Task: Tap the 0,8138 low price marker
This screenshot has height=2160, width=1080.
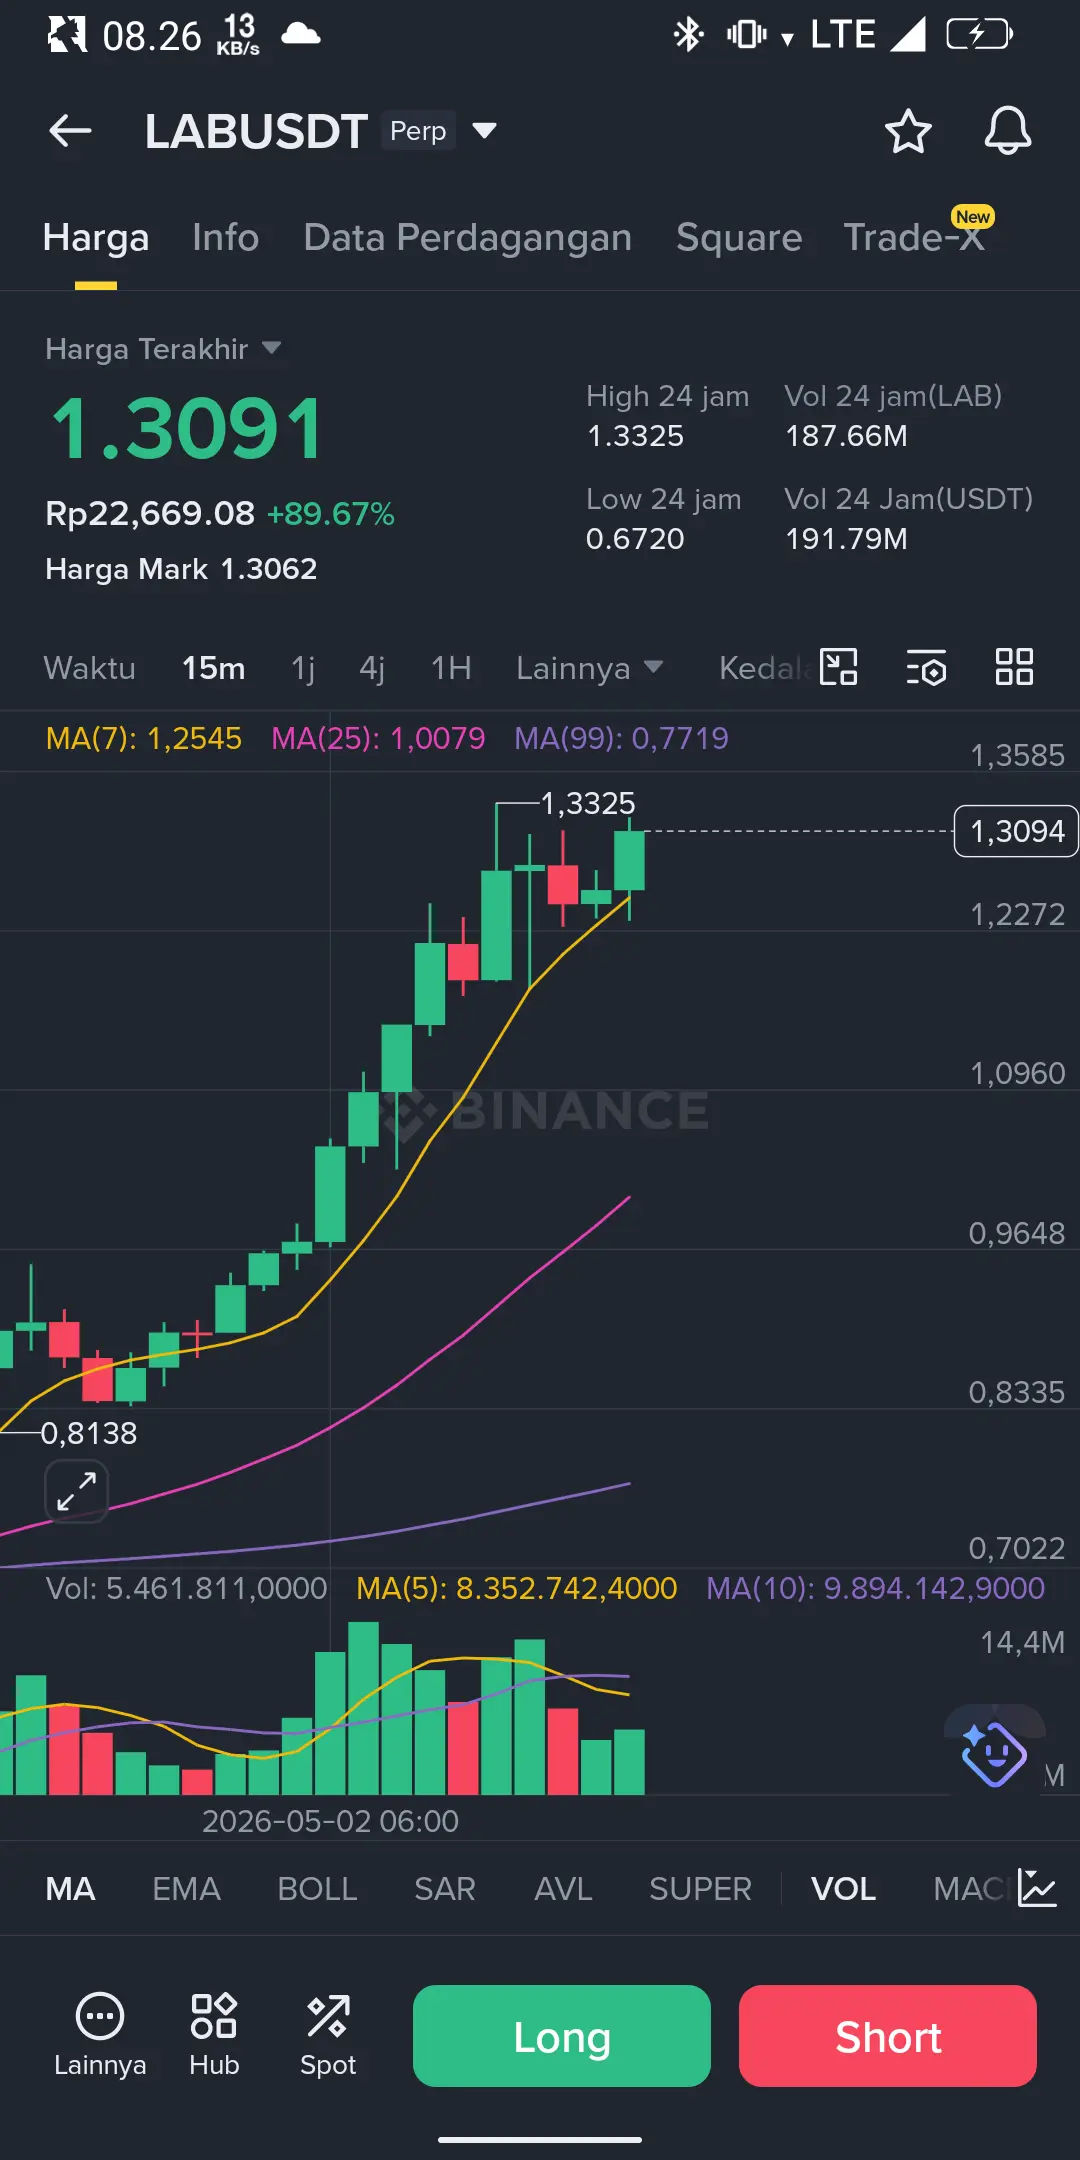Action: (89, 1433)
